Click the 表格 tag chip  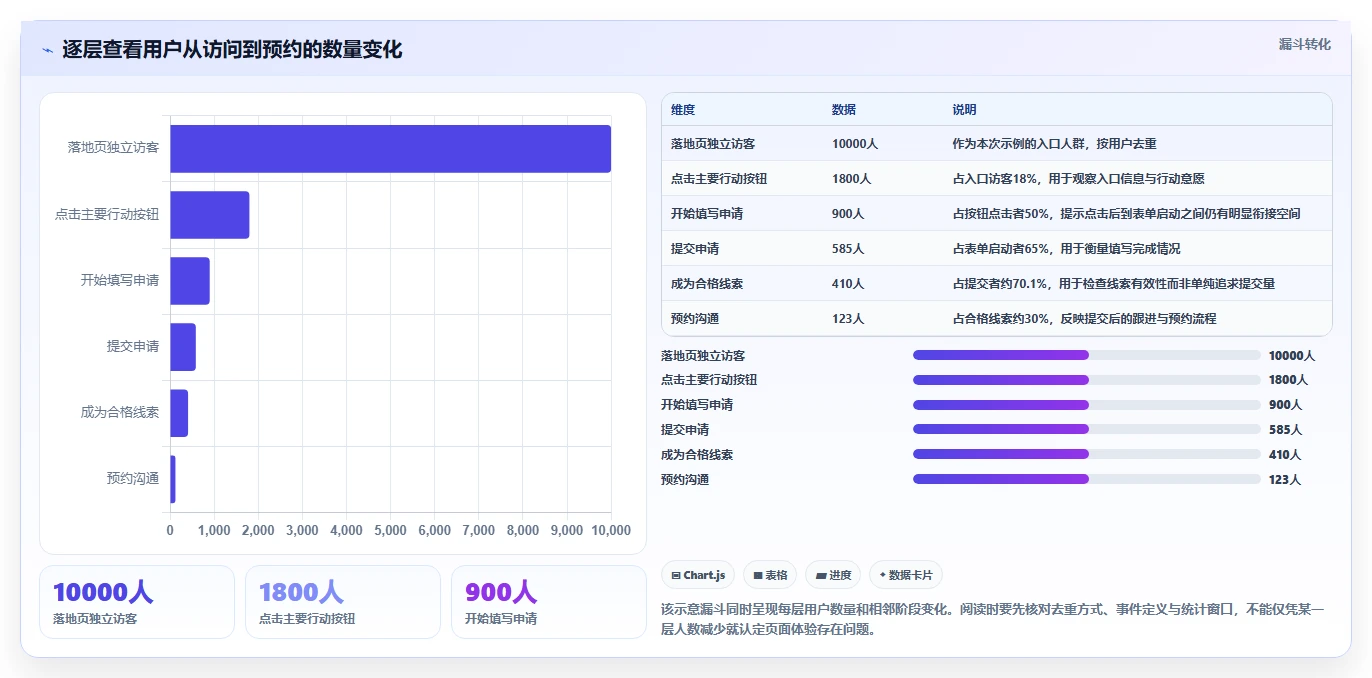(x=770, y=575)
